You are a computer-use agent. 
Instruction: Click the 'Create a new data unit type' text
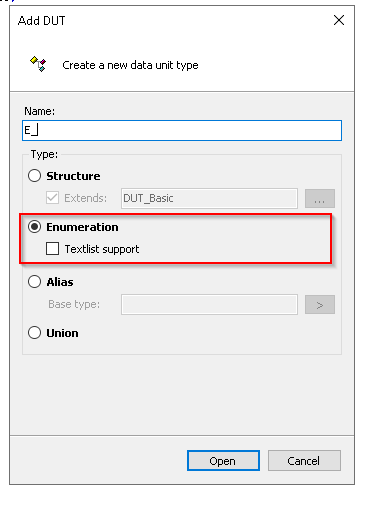click(130, 65)
